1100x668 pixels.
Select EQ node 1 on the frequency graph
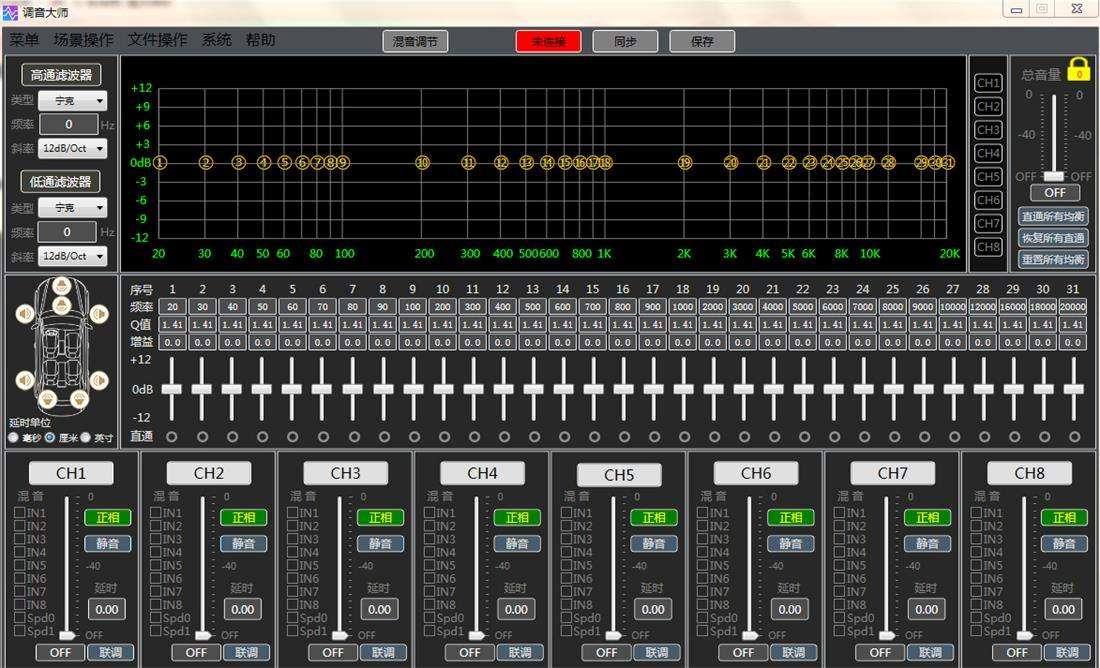(x=160, y=163)
